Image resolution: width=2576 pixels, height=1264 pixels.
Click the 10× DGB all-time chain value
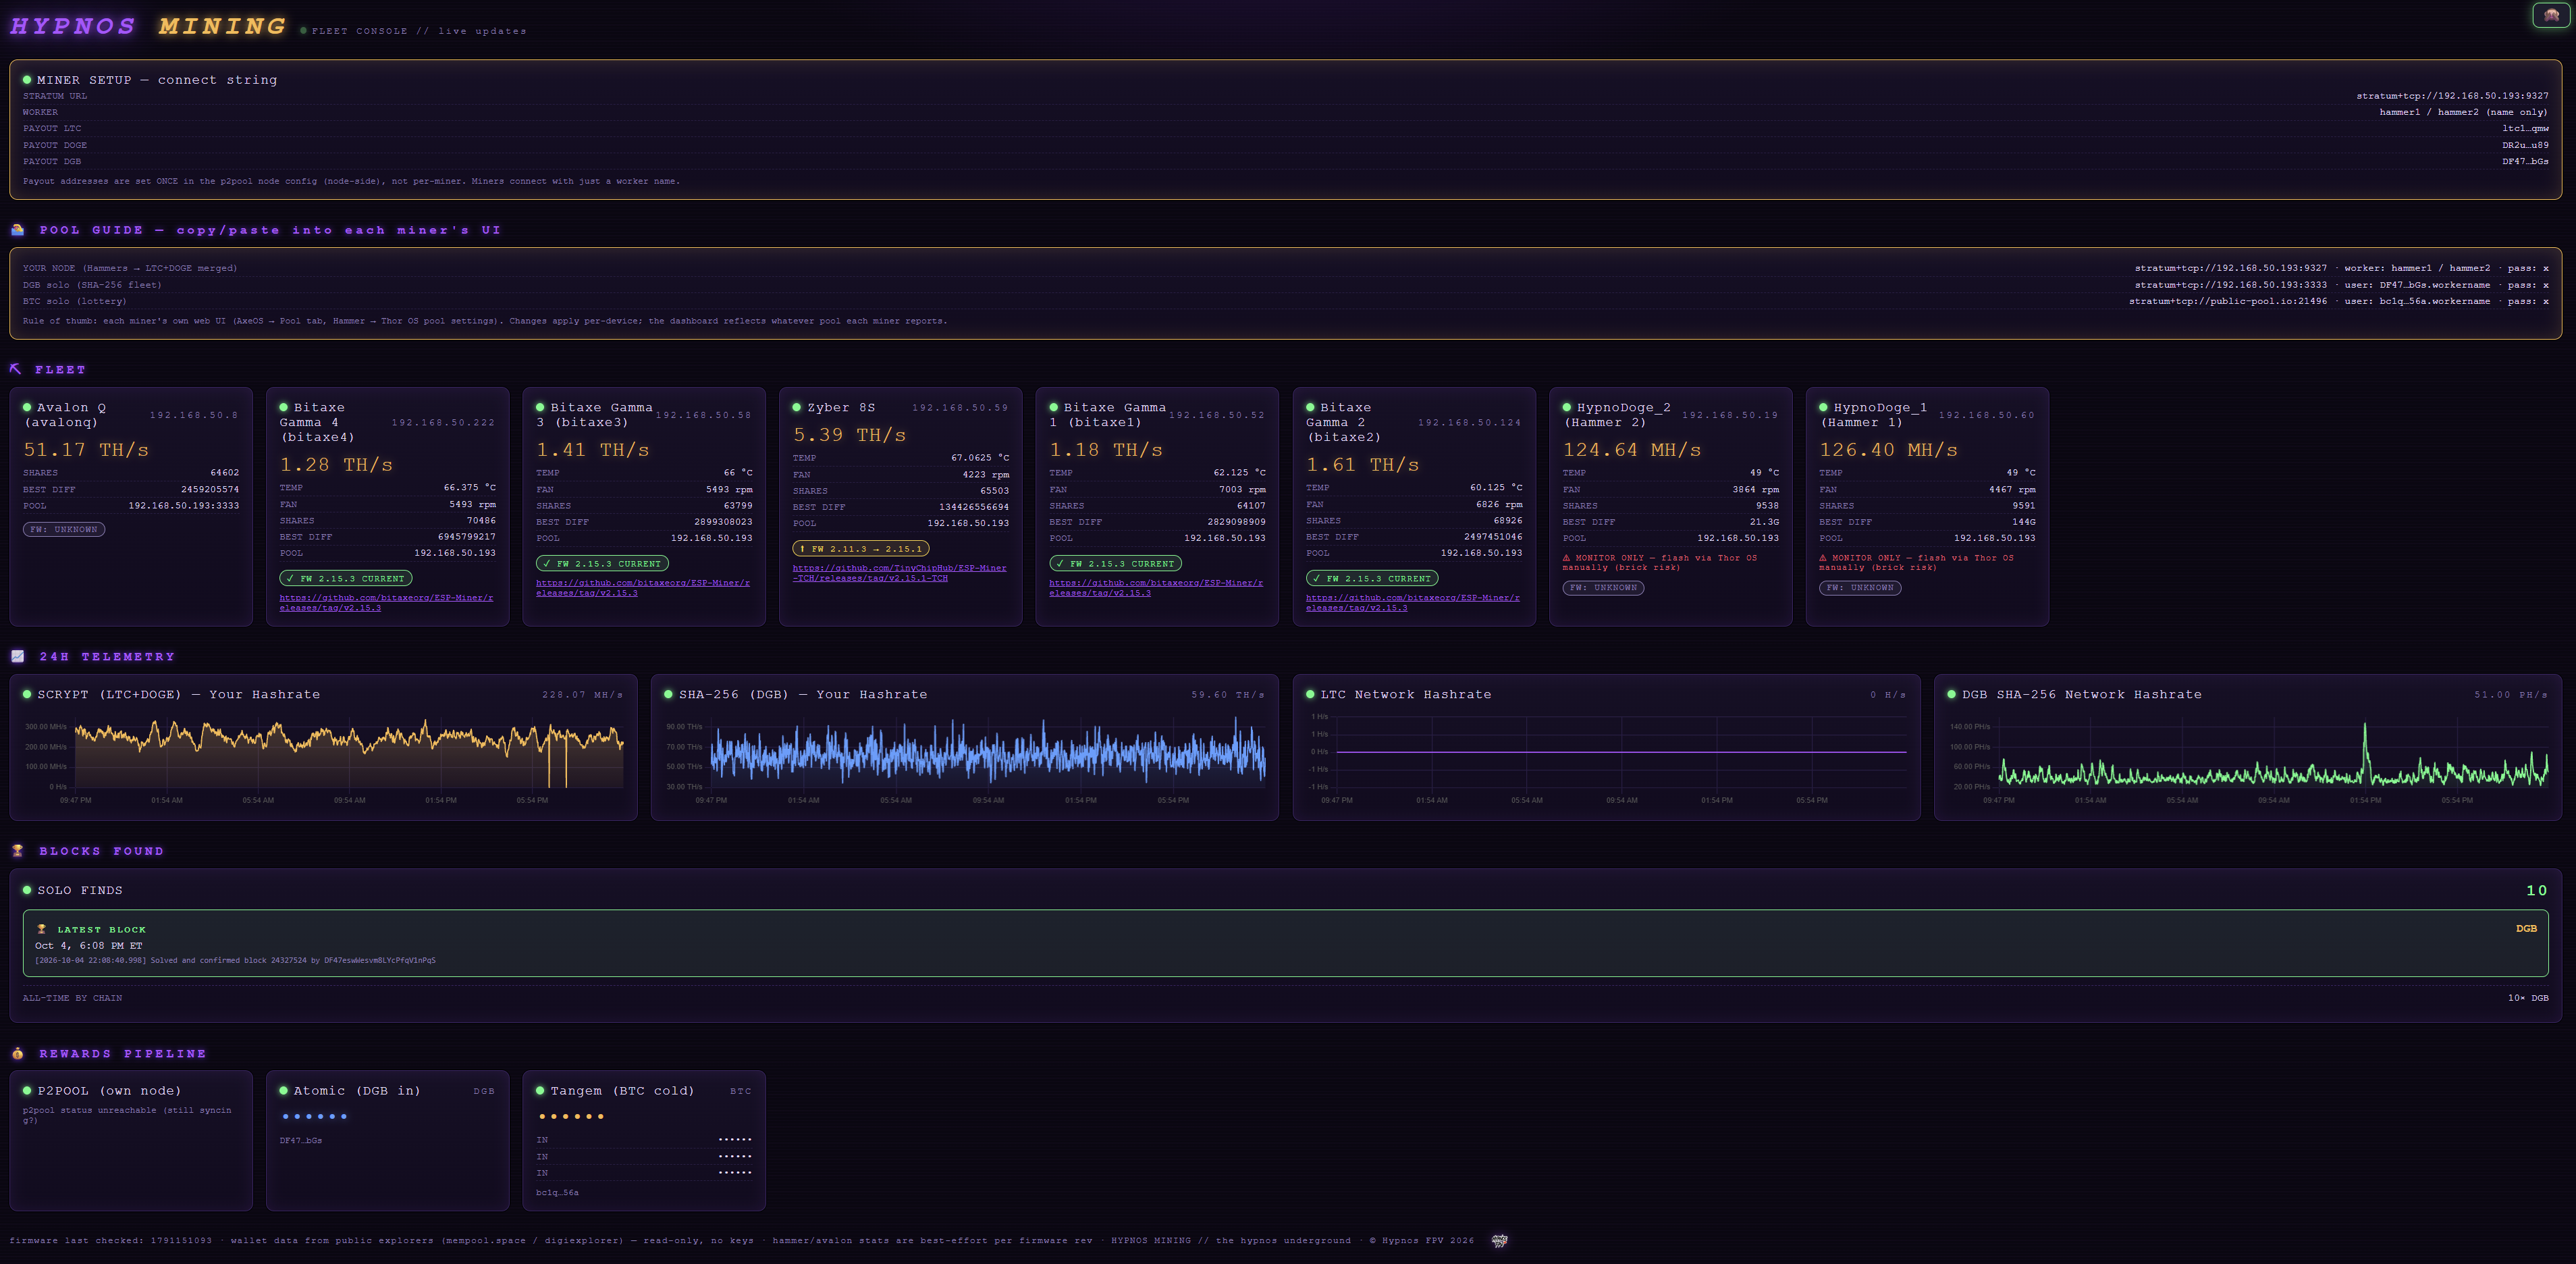point(2528,998)
